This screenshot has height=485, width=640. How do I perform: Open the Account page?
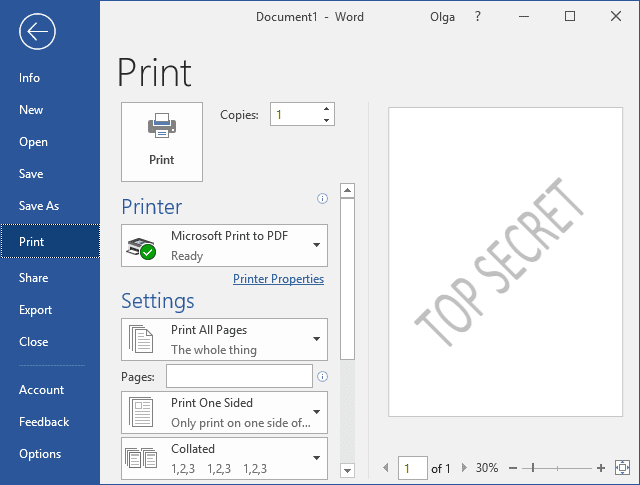50,390
